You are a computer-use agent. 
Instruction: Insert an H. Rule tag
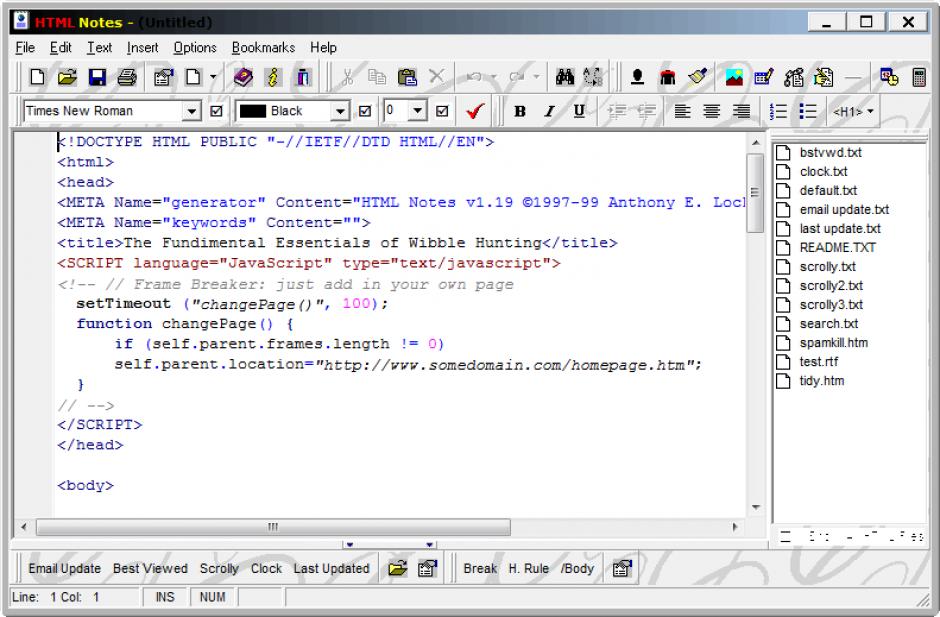pos(529,568)
